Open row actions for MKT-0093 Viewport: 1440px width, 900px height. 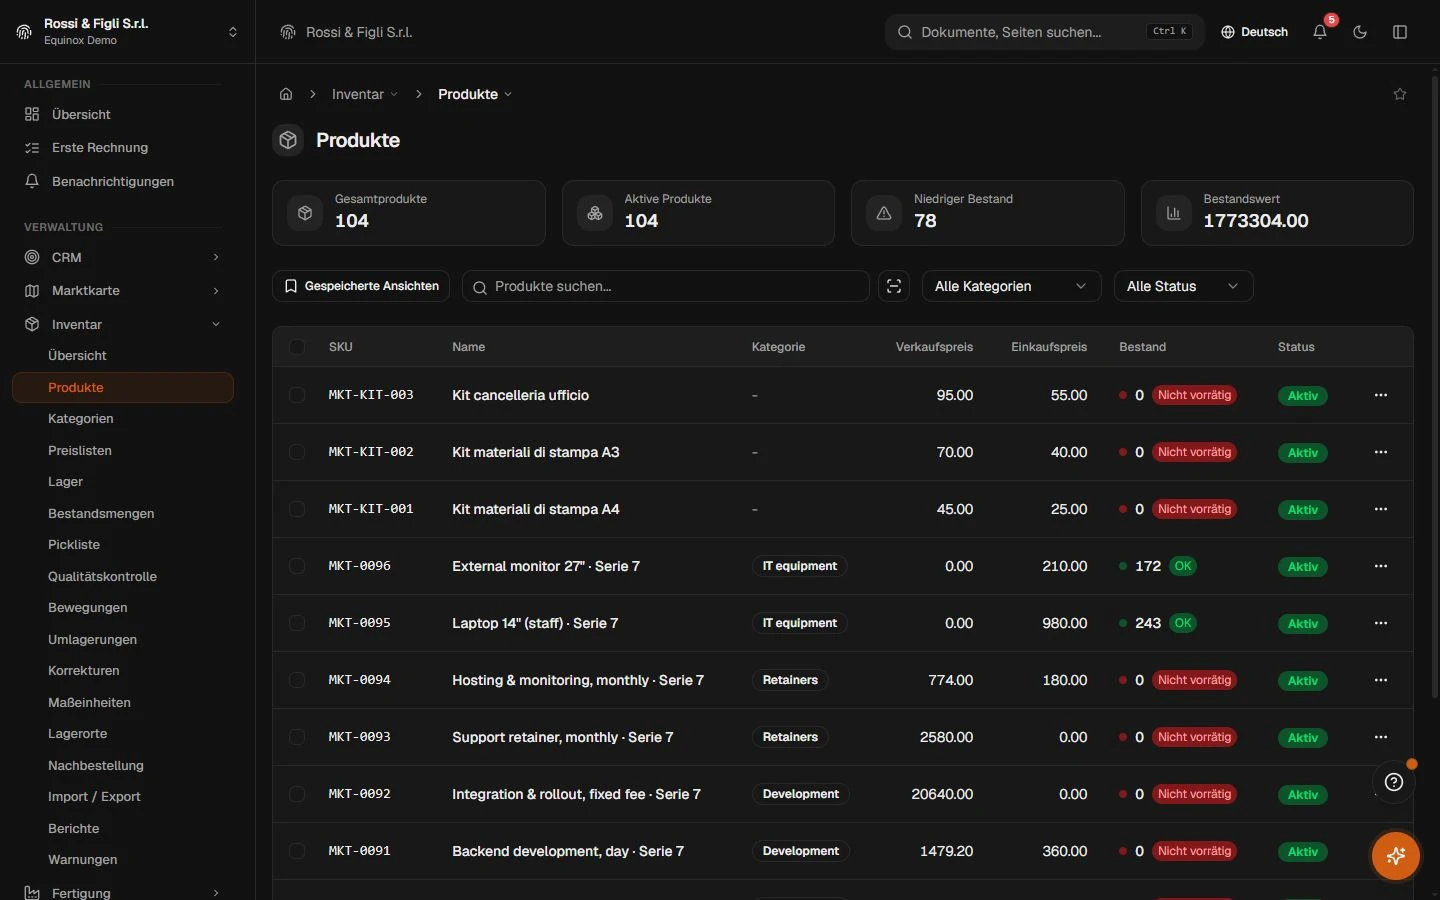[x=1381, y=737]
